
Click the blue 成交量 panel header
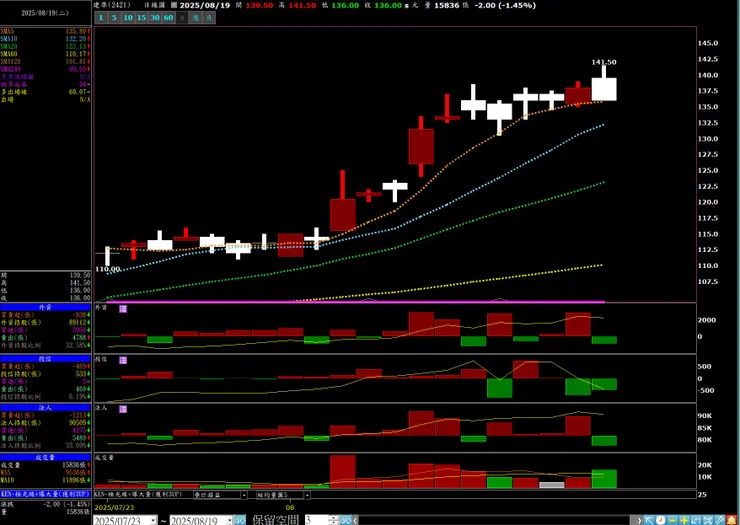(x=45, y=457)
